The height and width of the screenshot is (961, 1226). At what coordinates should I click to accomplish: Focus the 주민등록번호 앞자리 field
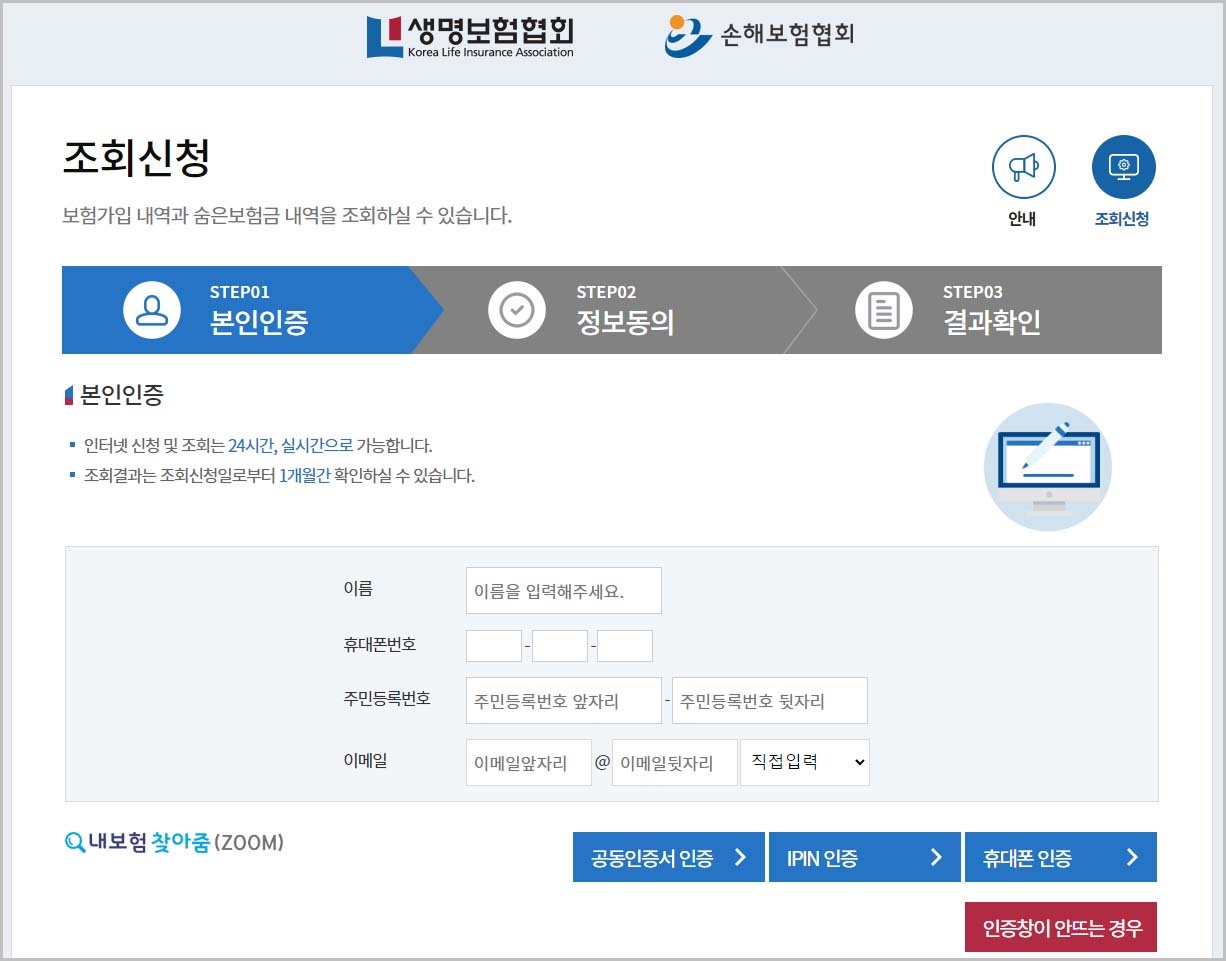point(564,701)
